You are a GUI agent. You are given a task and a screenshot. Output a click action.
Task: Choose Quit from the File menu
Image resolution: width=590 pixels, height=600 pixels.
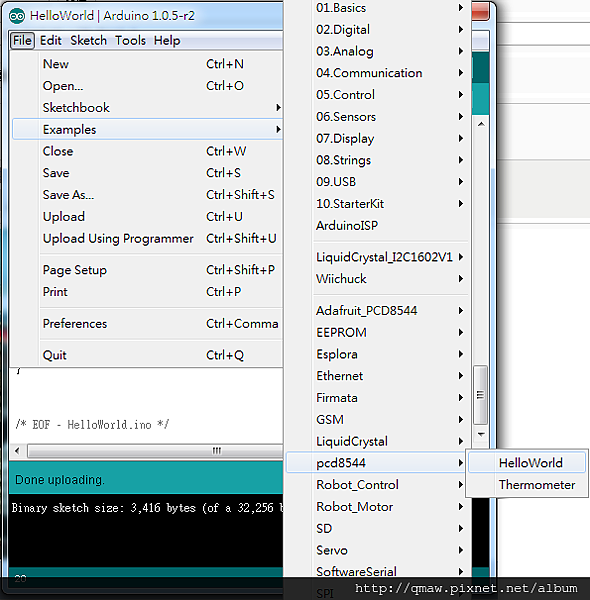pos(148,355)
